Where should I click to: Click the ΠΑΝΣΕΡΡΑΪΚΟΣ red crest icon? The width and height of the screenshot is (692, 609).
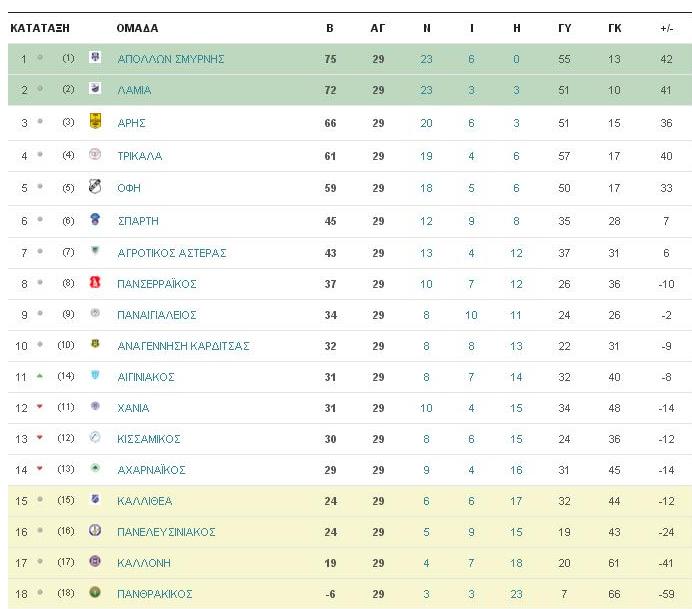[95, 282]
